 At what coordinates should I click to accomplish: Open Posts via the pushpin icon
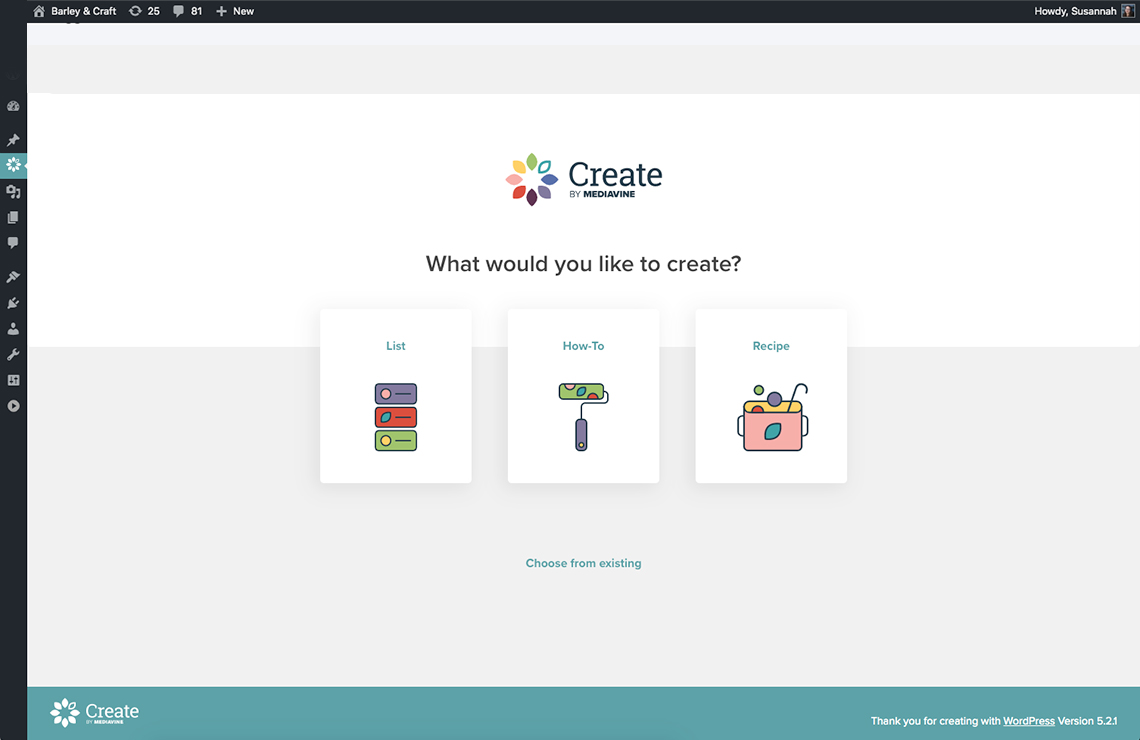pos(13,140)
